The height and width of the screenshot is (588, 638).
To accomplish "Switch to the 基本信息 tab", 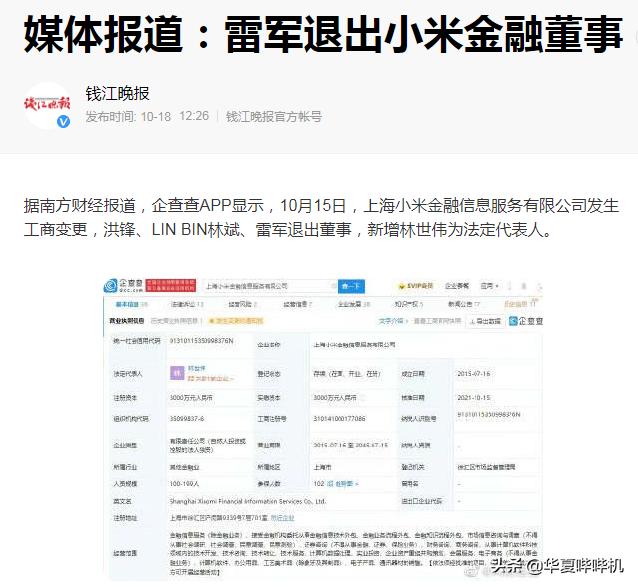I will click(131, 304).
